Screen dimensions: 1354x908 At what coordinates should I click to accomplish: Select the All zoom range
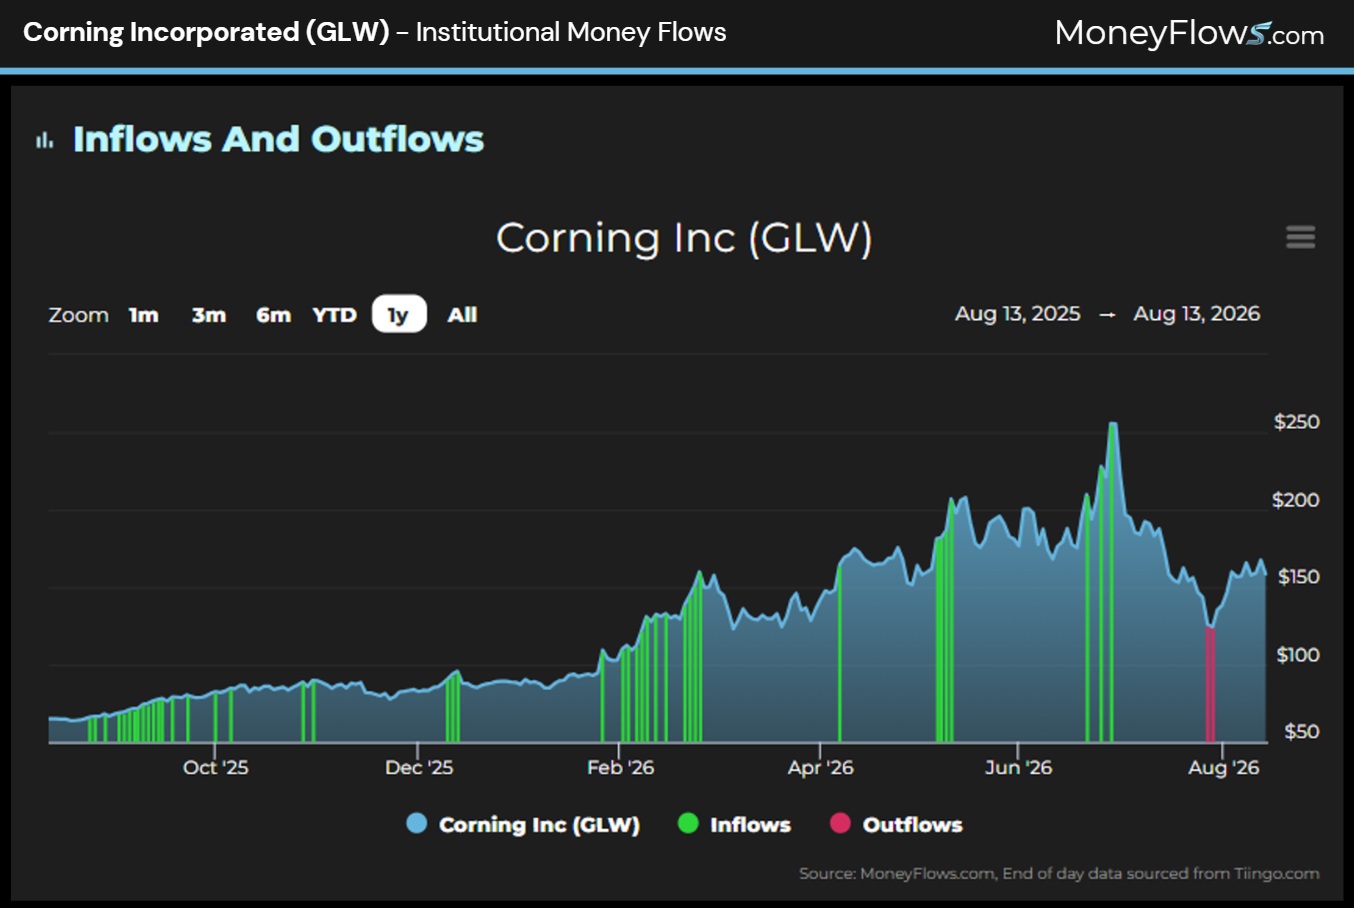coord(462,315)
